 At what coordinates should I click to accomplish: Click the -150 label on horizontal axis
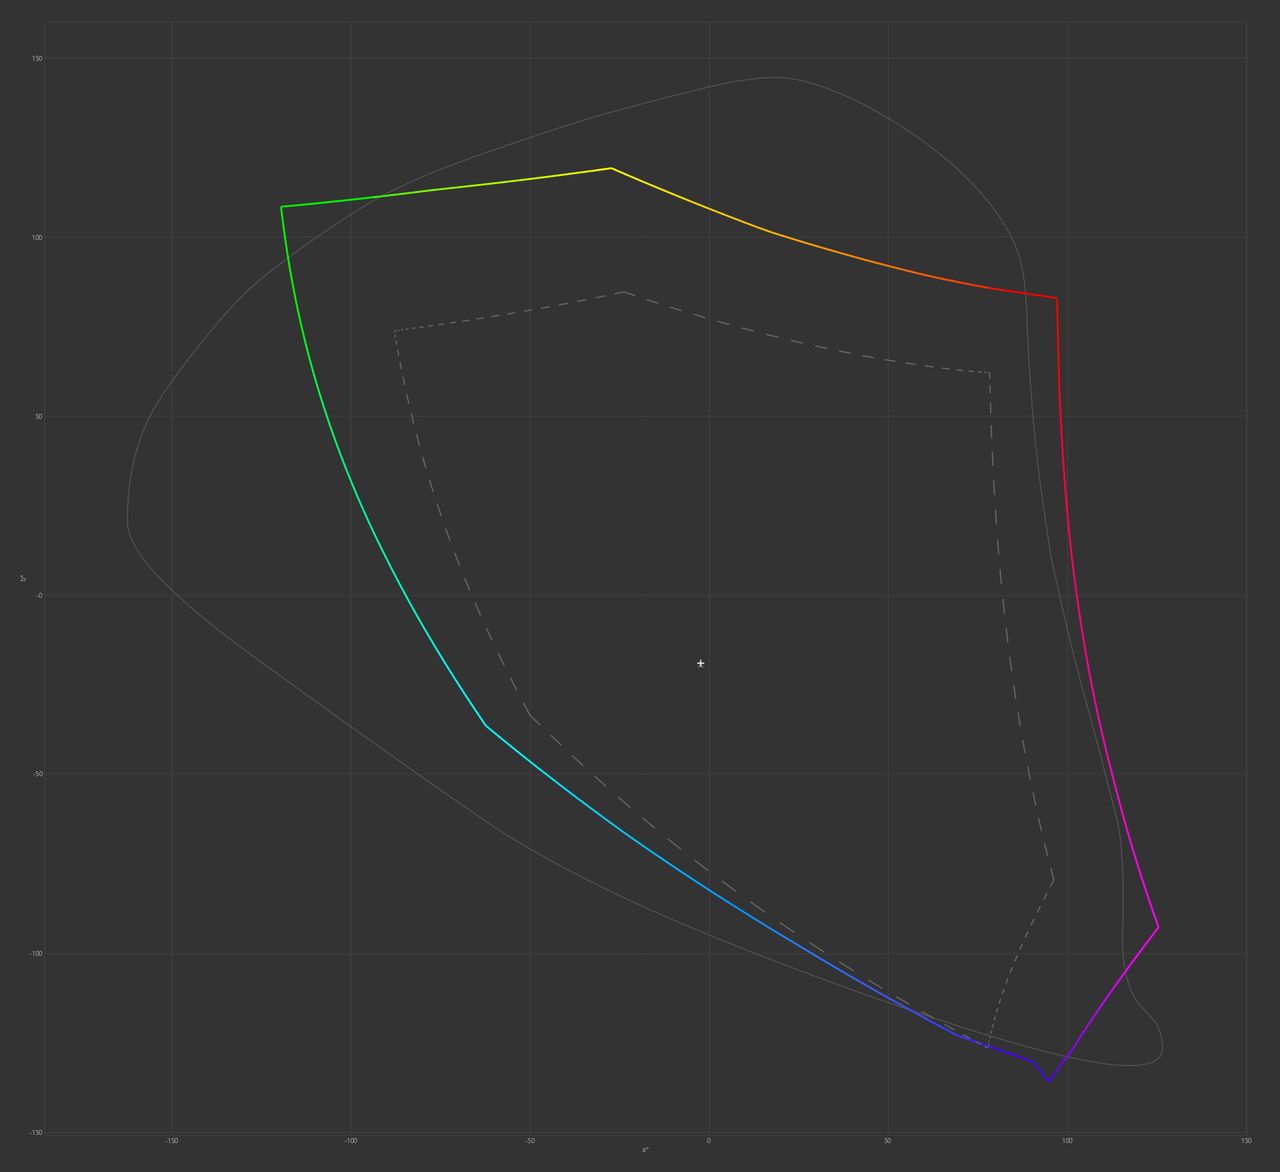tap(171, 1140)
